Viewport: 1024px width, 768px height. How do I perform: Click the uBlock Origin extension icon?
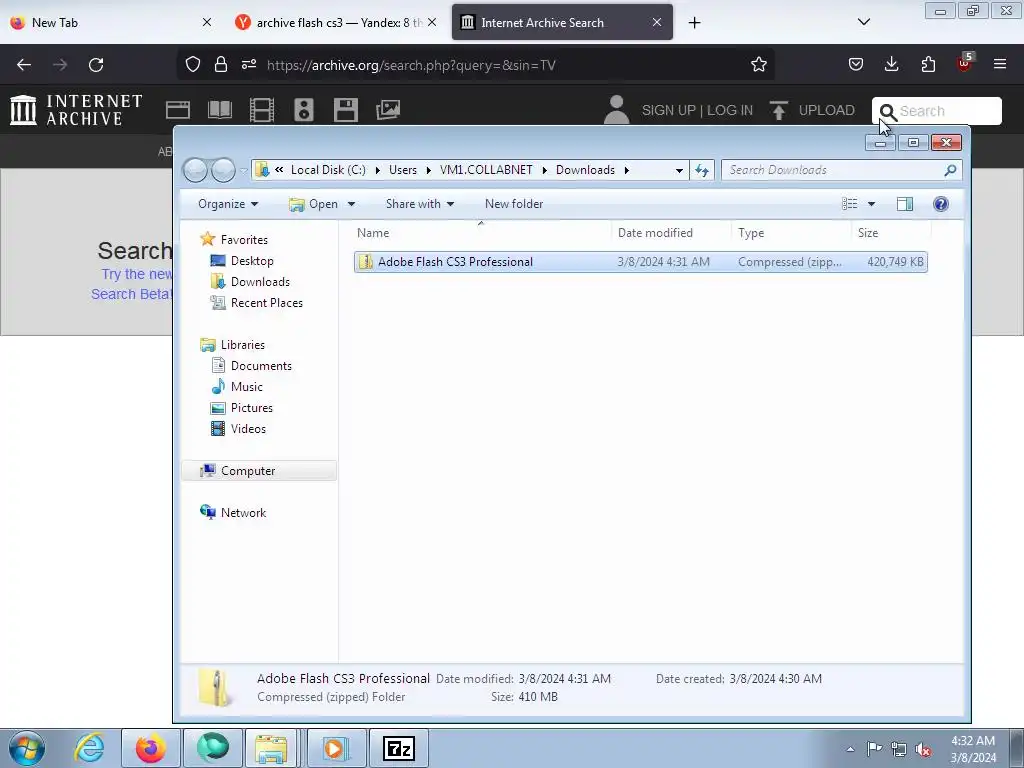[x=964, y=63]
